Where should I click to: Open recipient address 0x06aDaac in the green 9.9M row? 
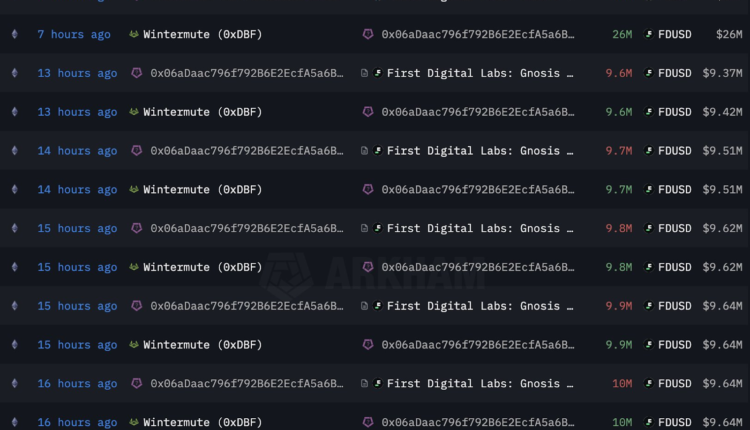[478, 345]
